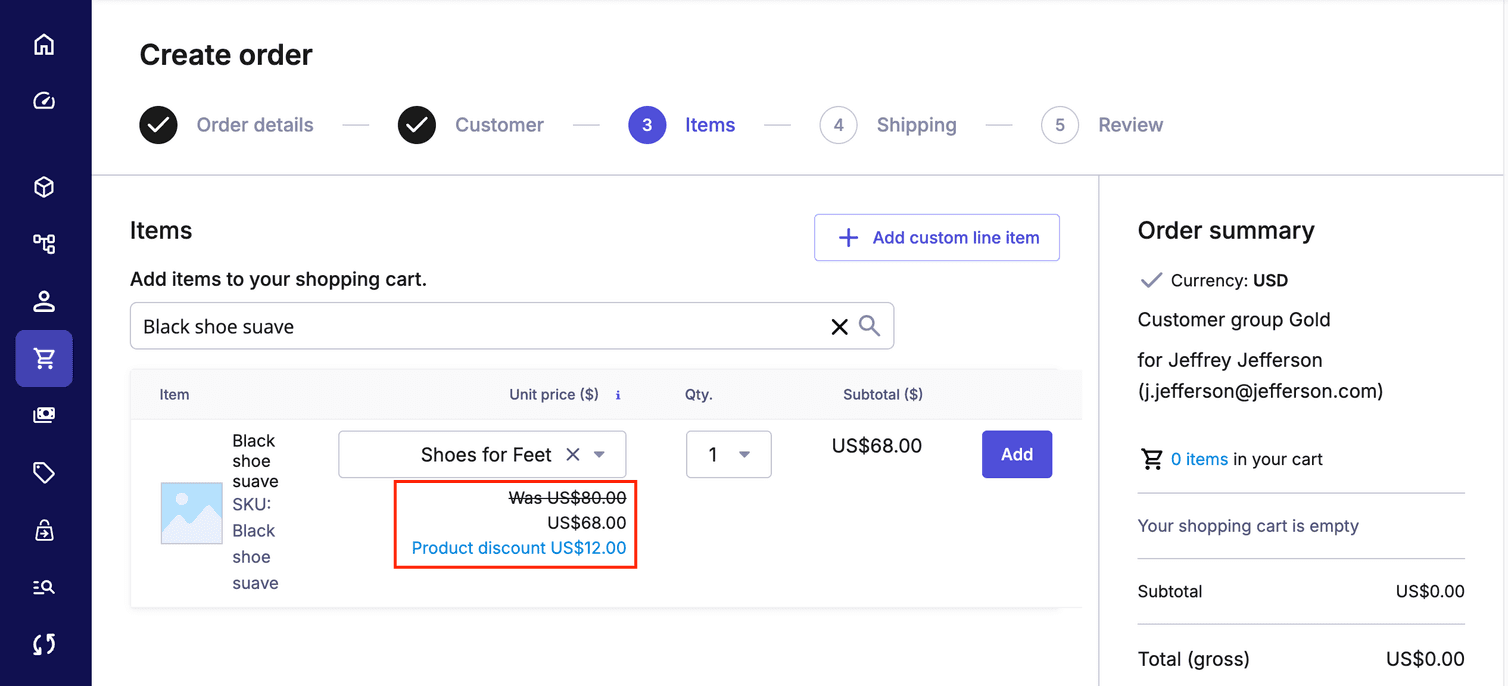Viewport: 1508px width, 686px height.
Task: Open the Shoes for Feet variant dropdown
Action: pyautogui.click(x=600, y=454)
